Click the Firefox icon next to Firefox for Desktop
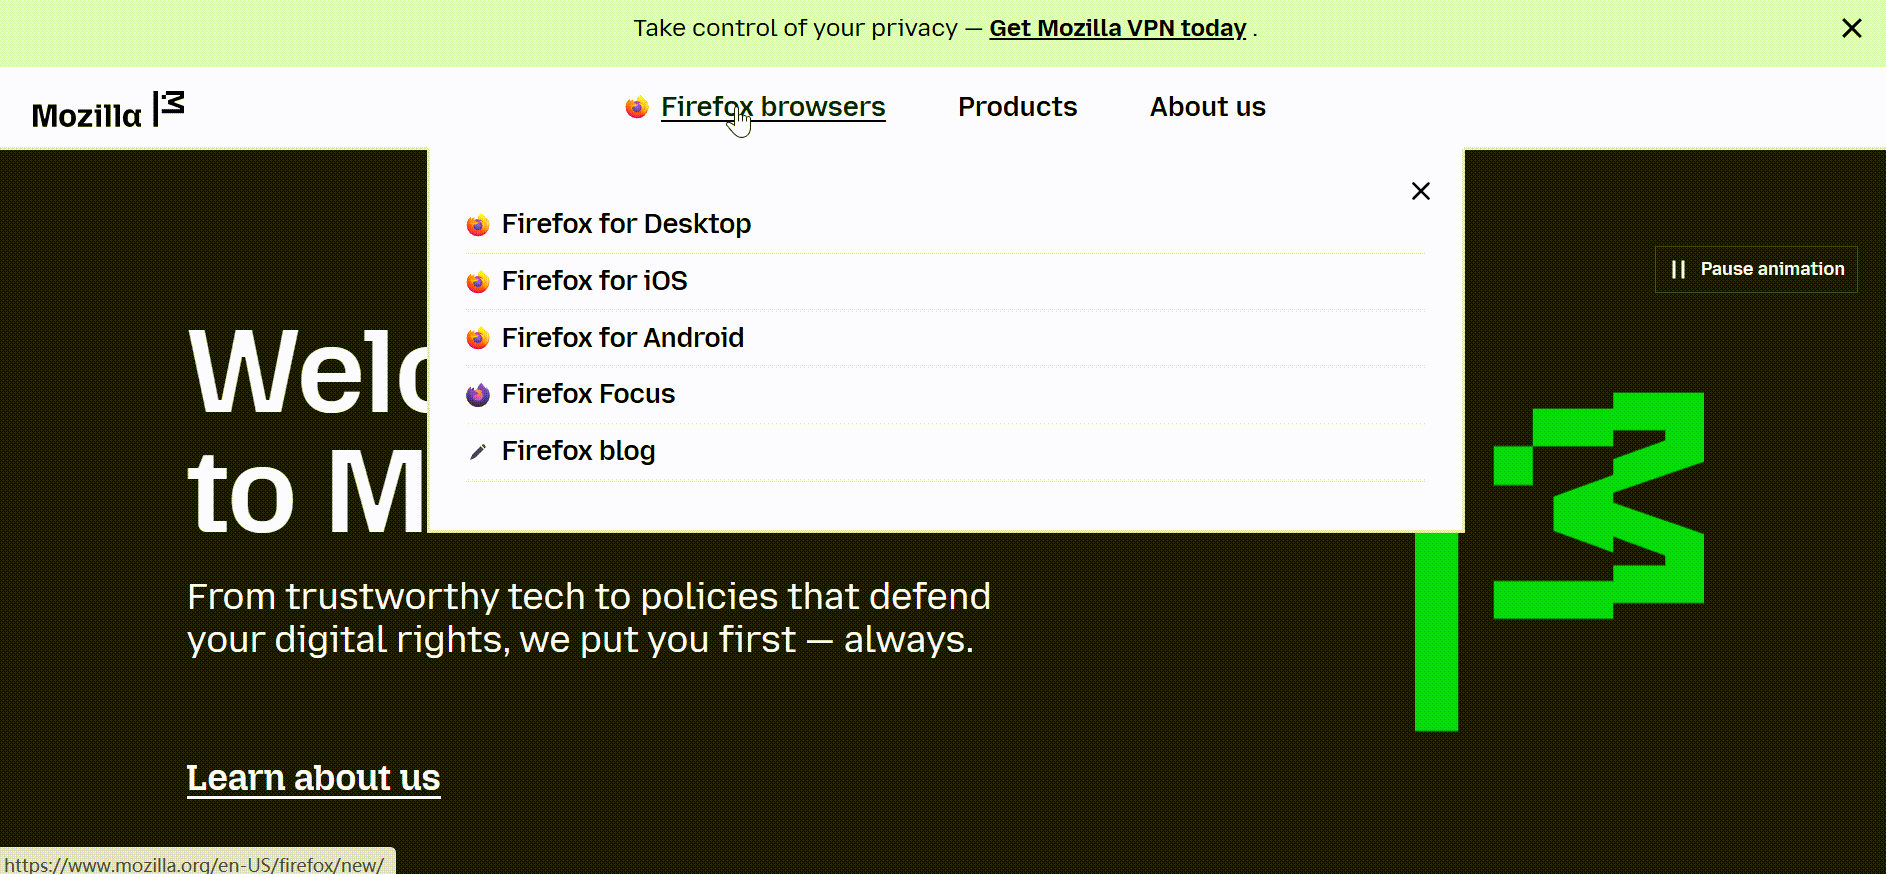Image resolution: width=1886 pixels, height=874 pixels. (x=478, y=225)
